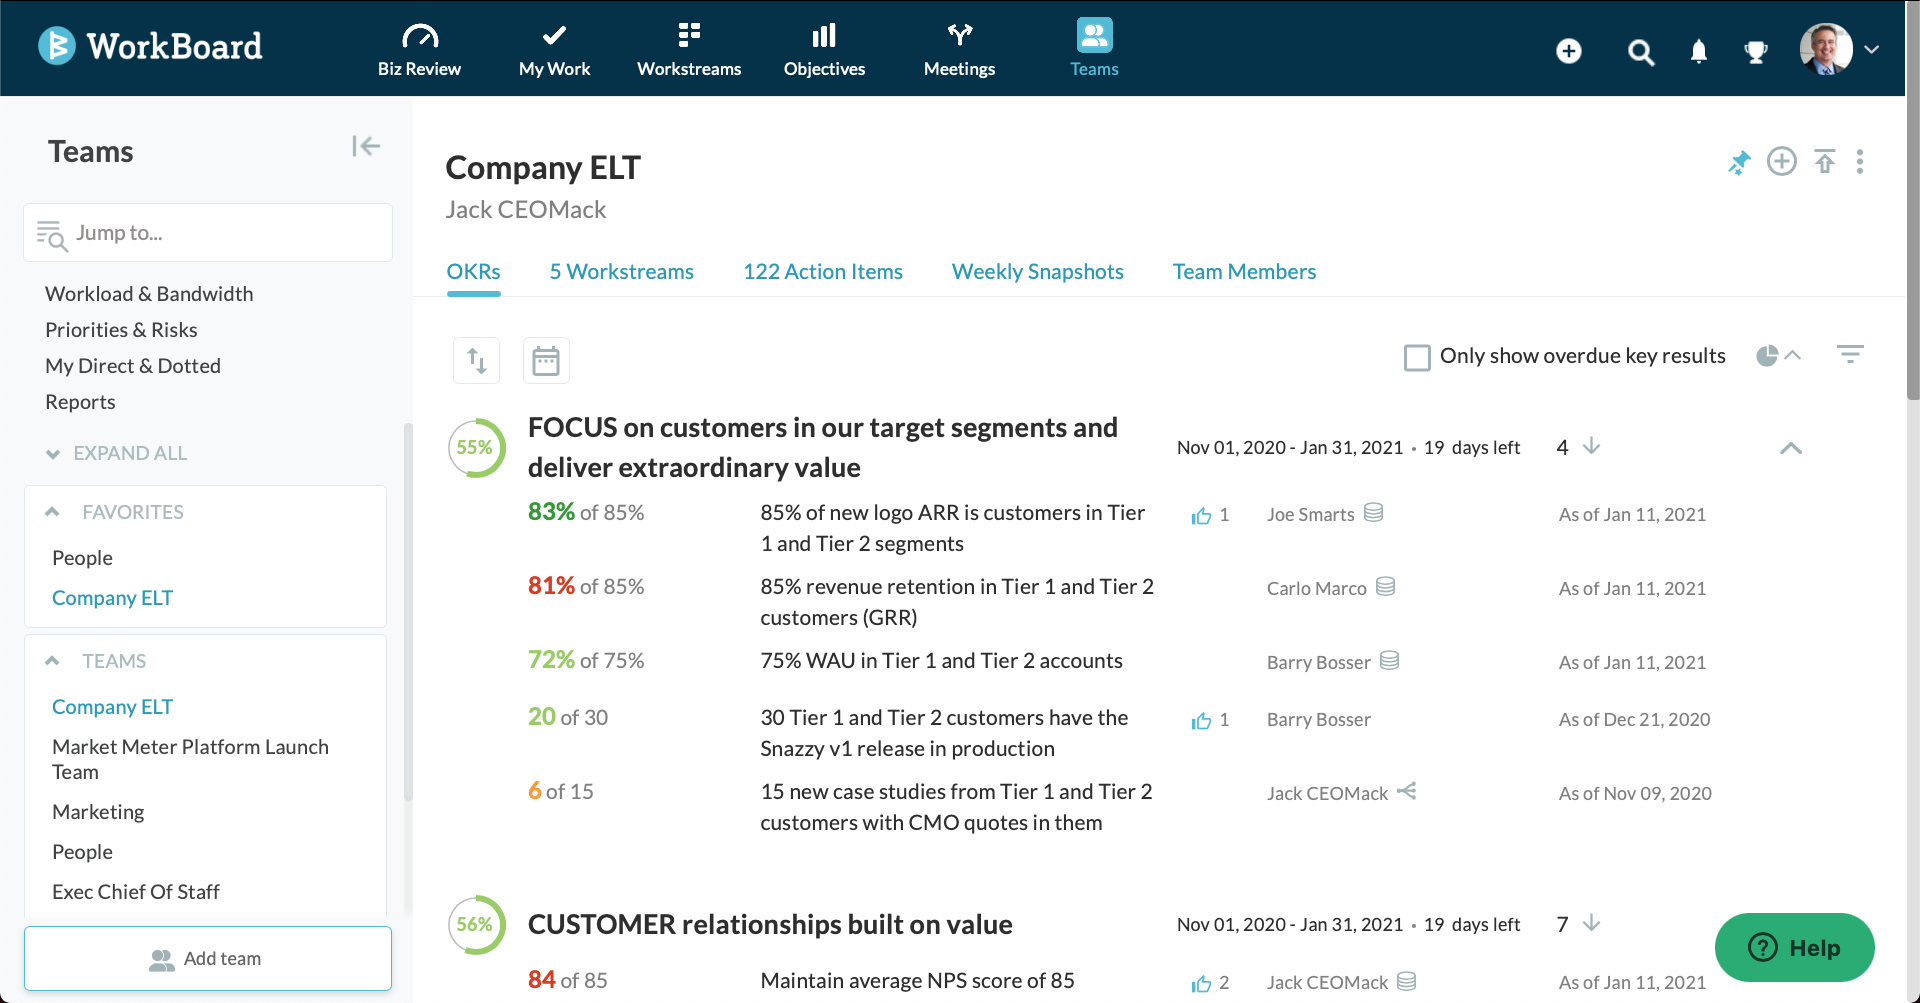Select Market Meter Platform Launch Team
Viewport: 1920px width, 1003px height.
point(190,759)
